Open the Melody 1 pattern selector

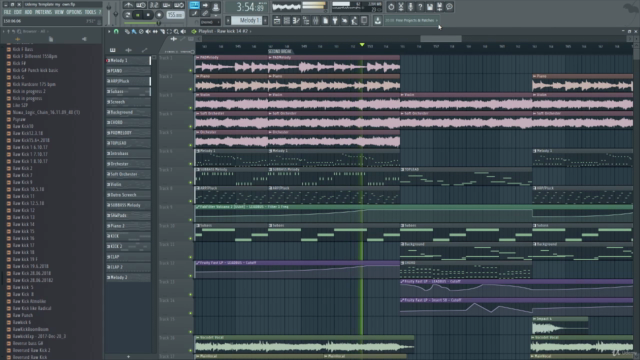coord(247,20)
